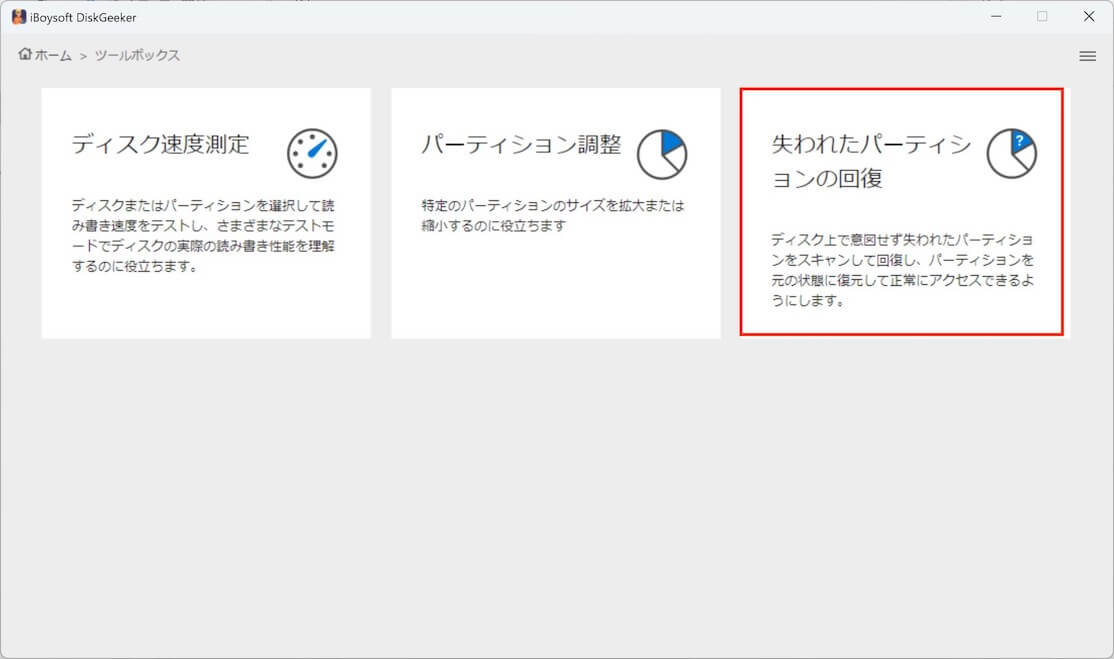The image size is (1114, 659).
Task: Open the ディスク速度測定 card title
Action: [161, 144]
